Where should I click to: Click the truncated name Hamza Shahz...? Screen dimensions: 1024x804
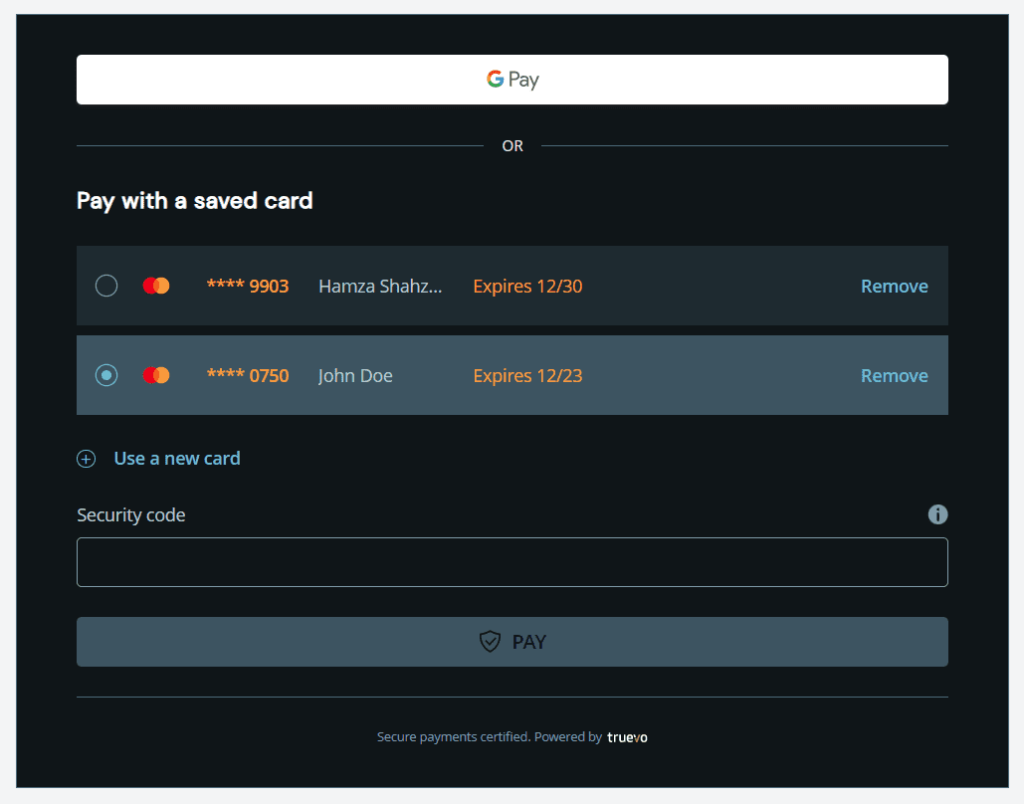(380, 286)
